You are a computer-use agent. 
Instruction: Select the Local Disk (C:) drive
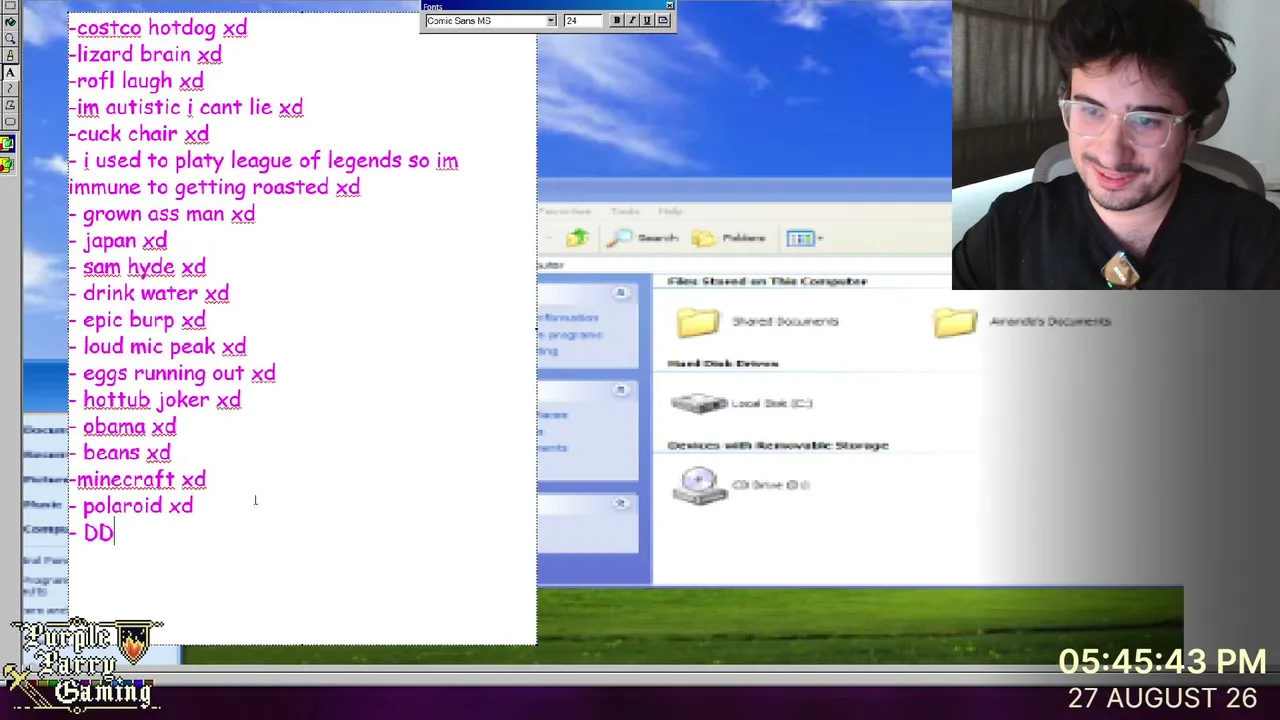pyautogui.click(x=741, y=403)
